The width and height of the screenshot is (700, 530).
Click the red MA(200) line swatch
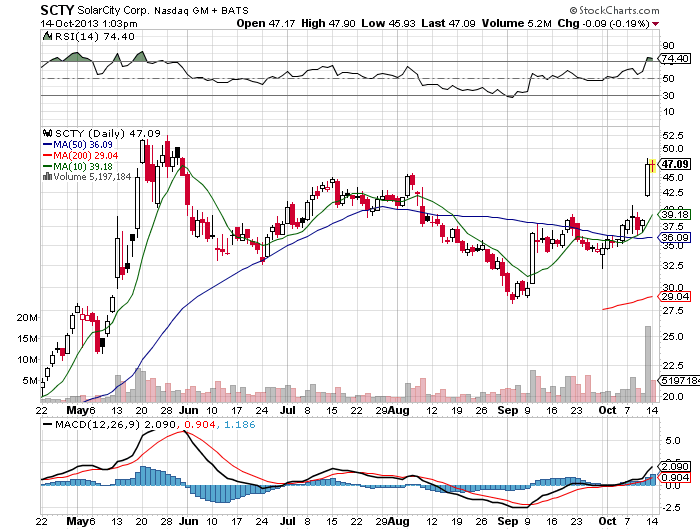click(47, 155)
